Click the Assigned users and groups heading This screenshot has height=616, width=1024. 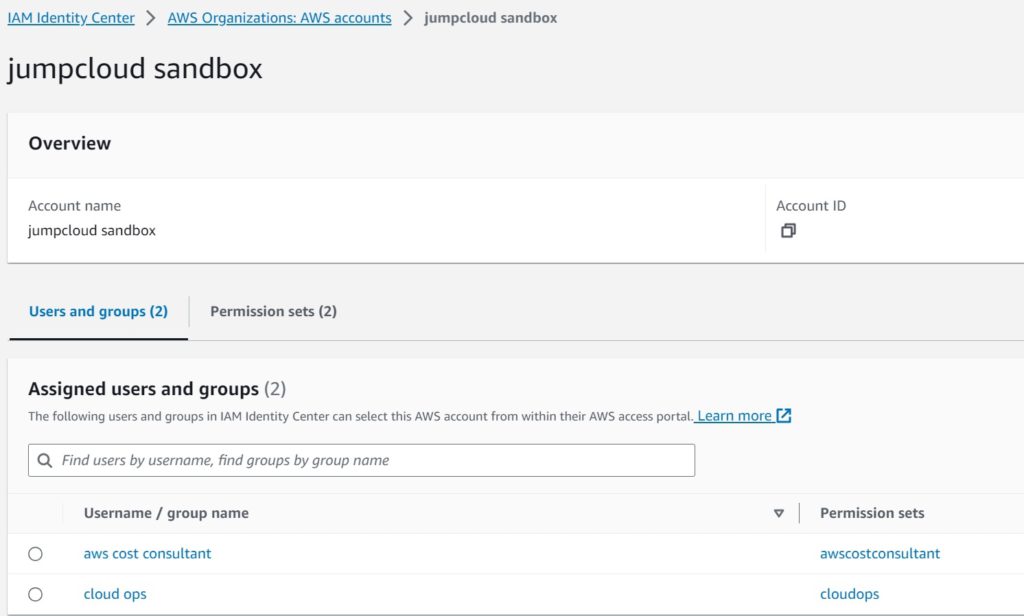coord(157,389)
